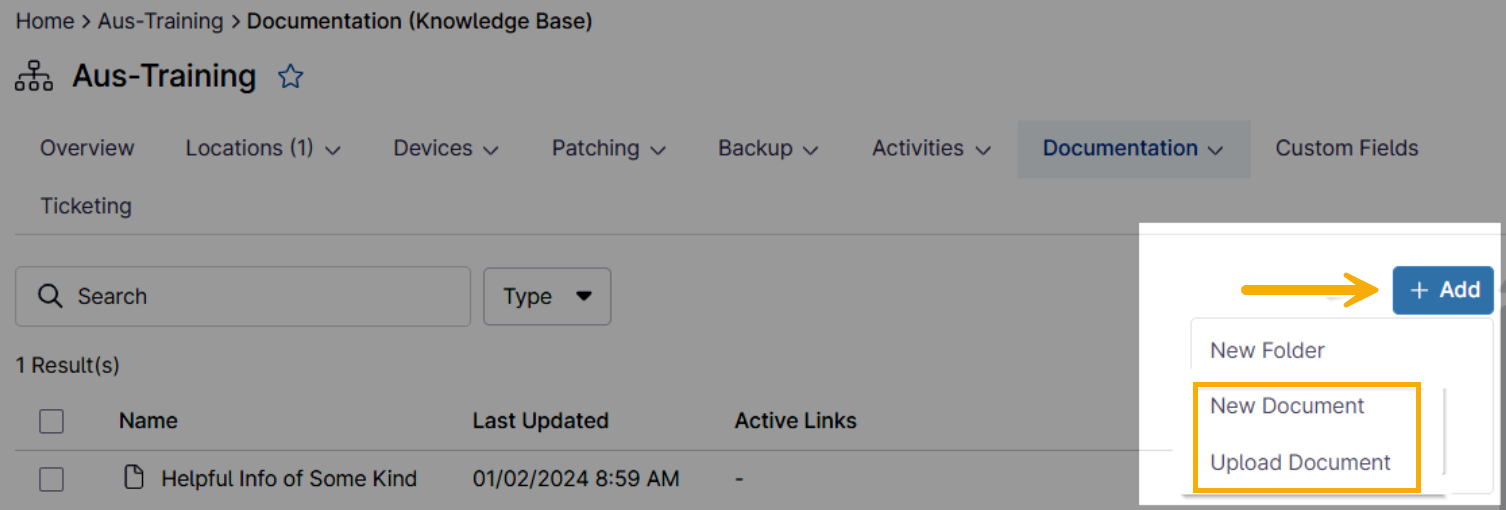Check the Helpful Info of Some Kind row

tap(52, 479)
